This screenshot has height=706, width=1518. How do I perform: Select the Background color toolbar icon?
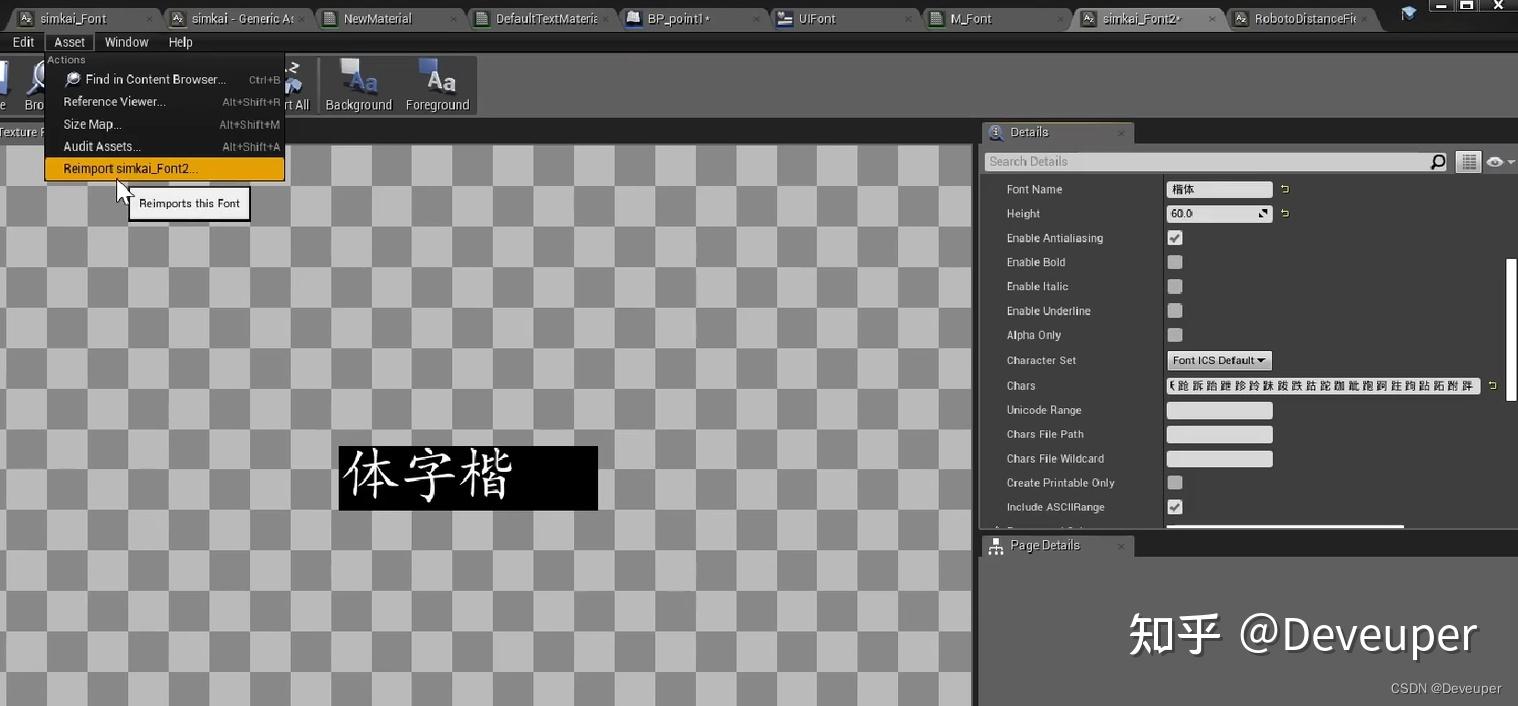(x=358, y=85)
